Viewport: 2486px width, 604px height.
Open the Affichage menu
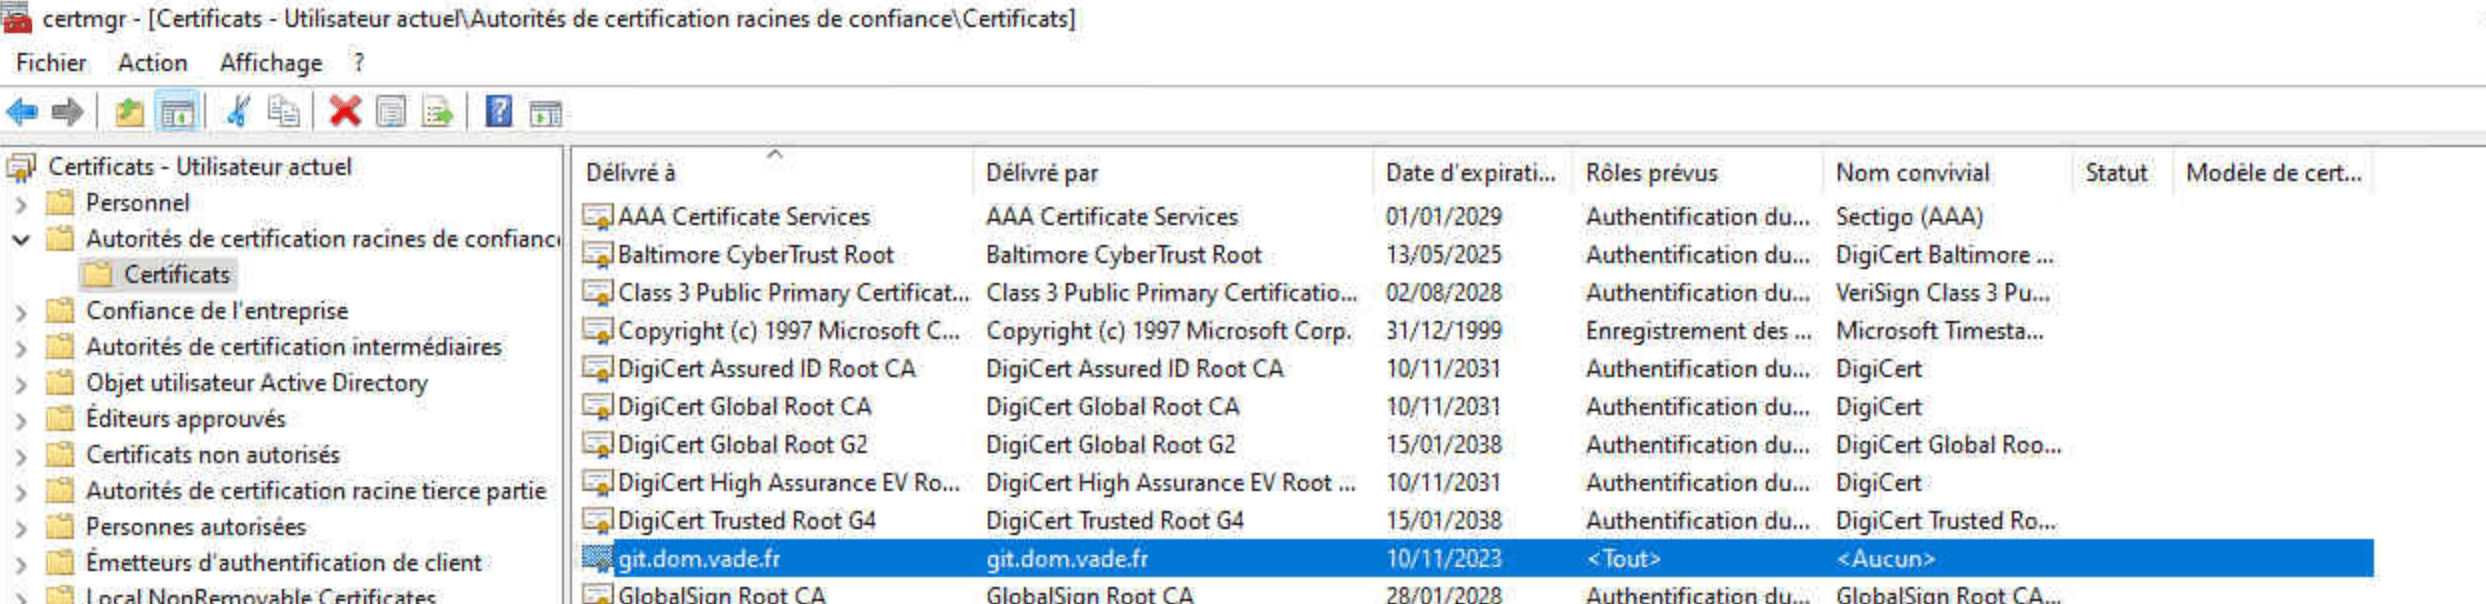click(270, 63)
